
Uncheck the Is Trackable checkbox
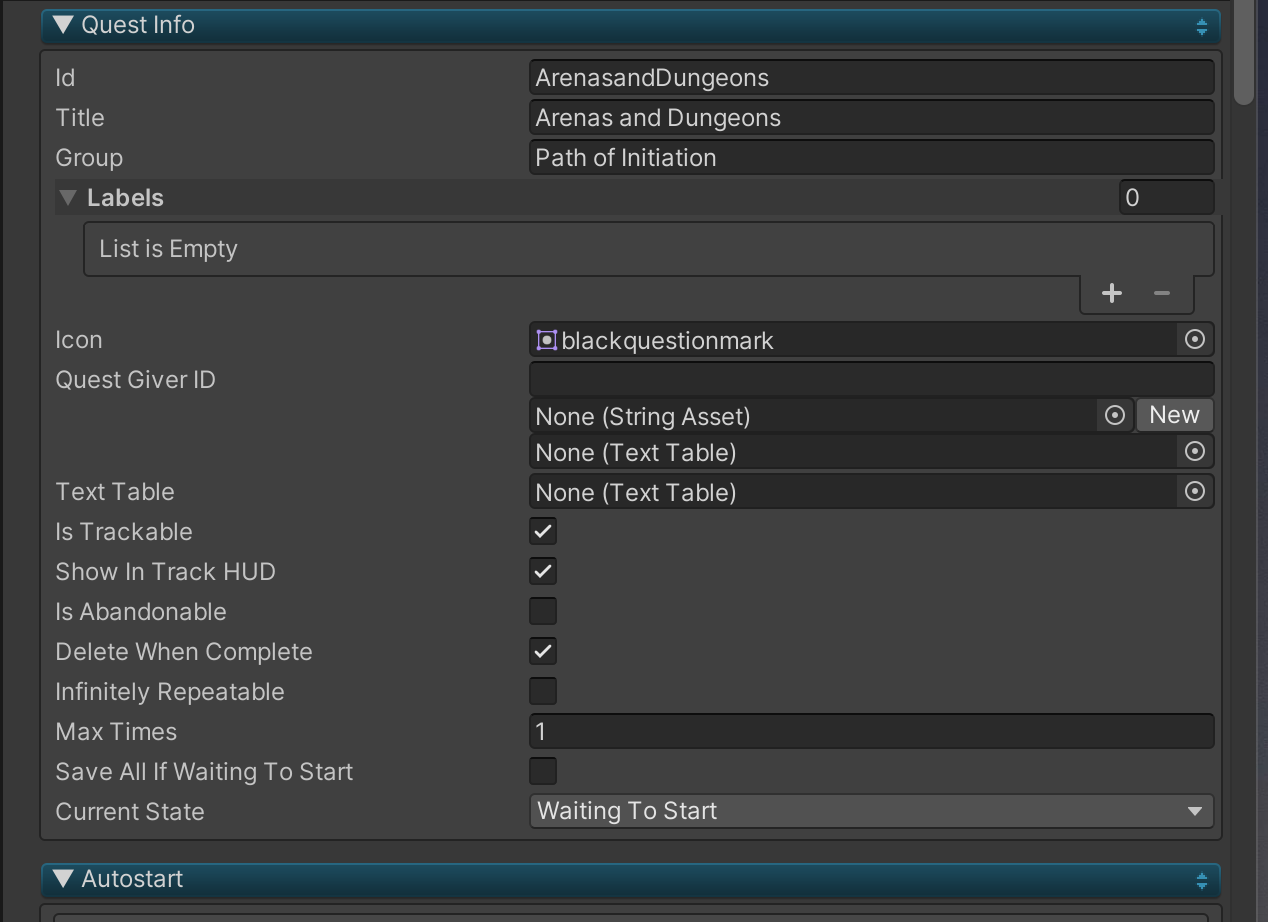coord(543,531)
